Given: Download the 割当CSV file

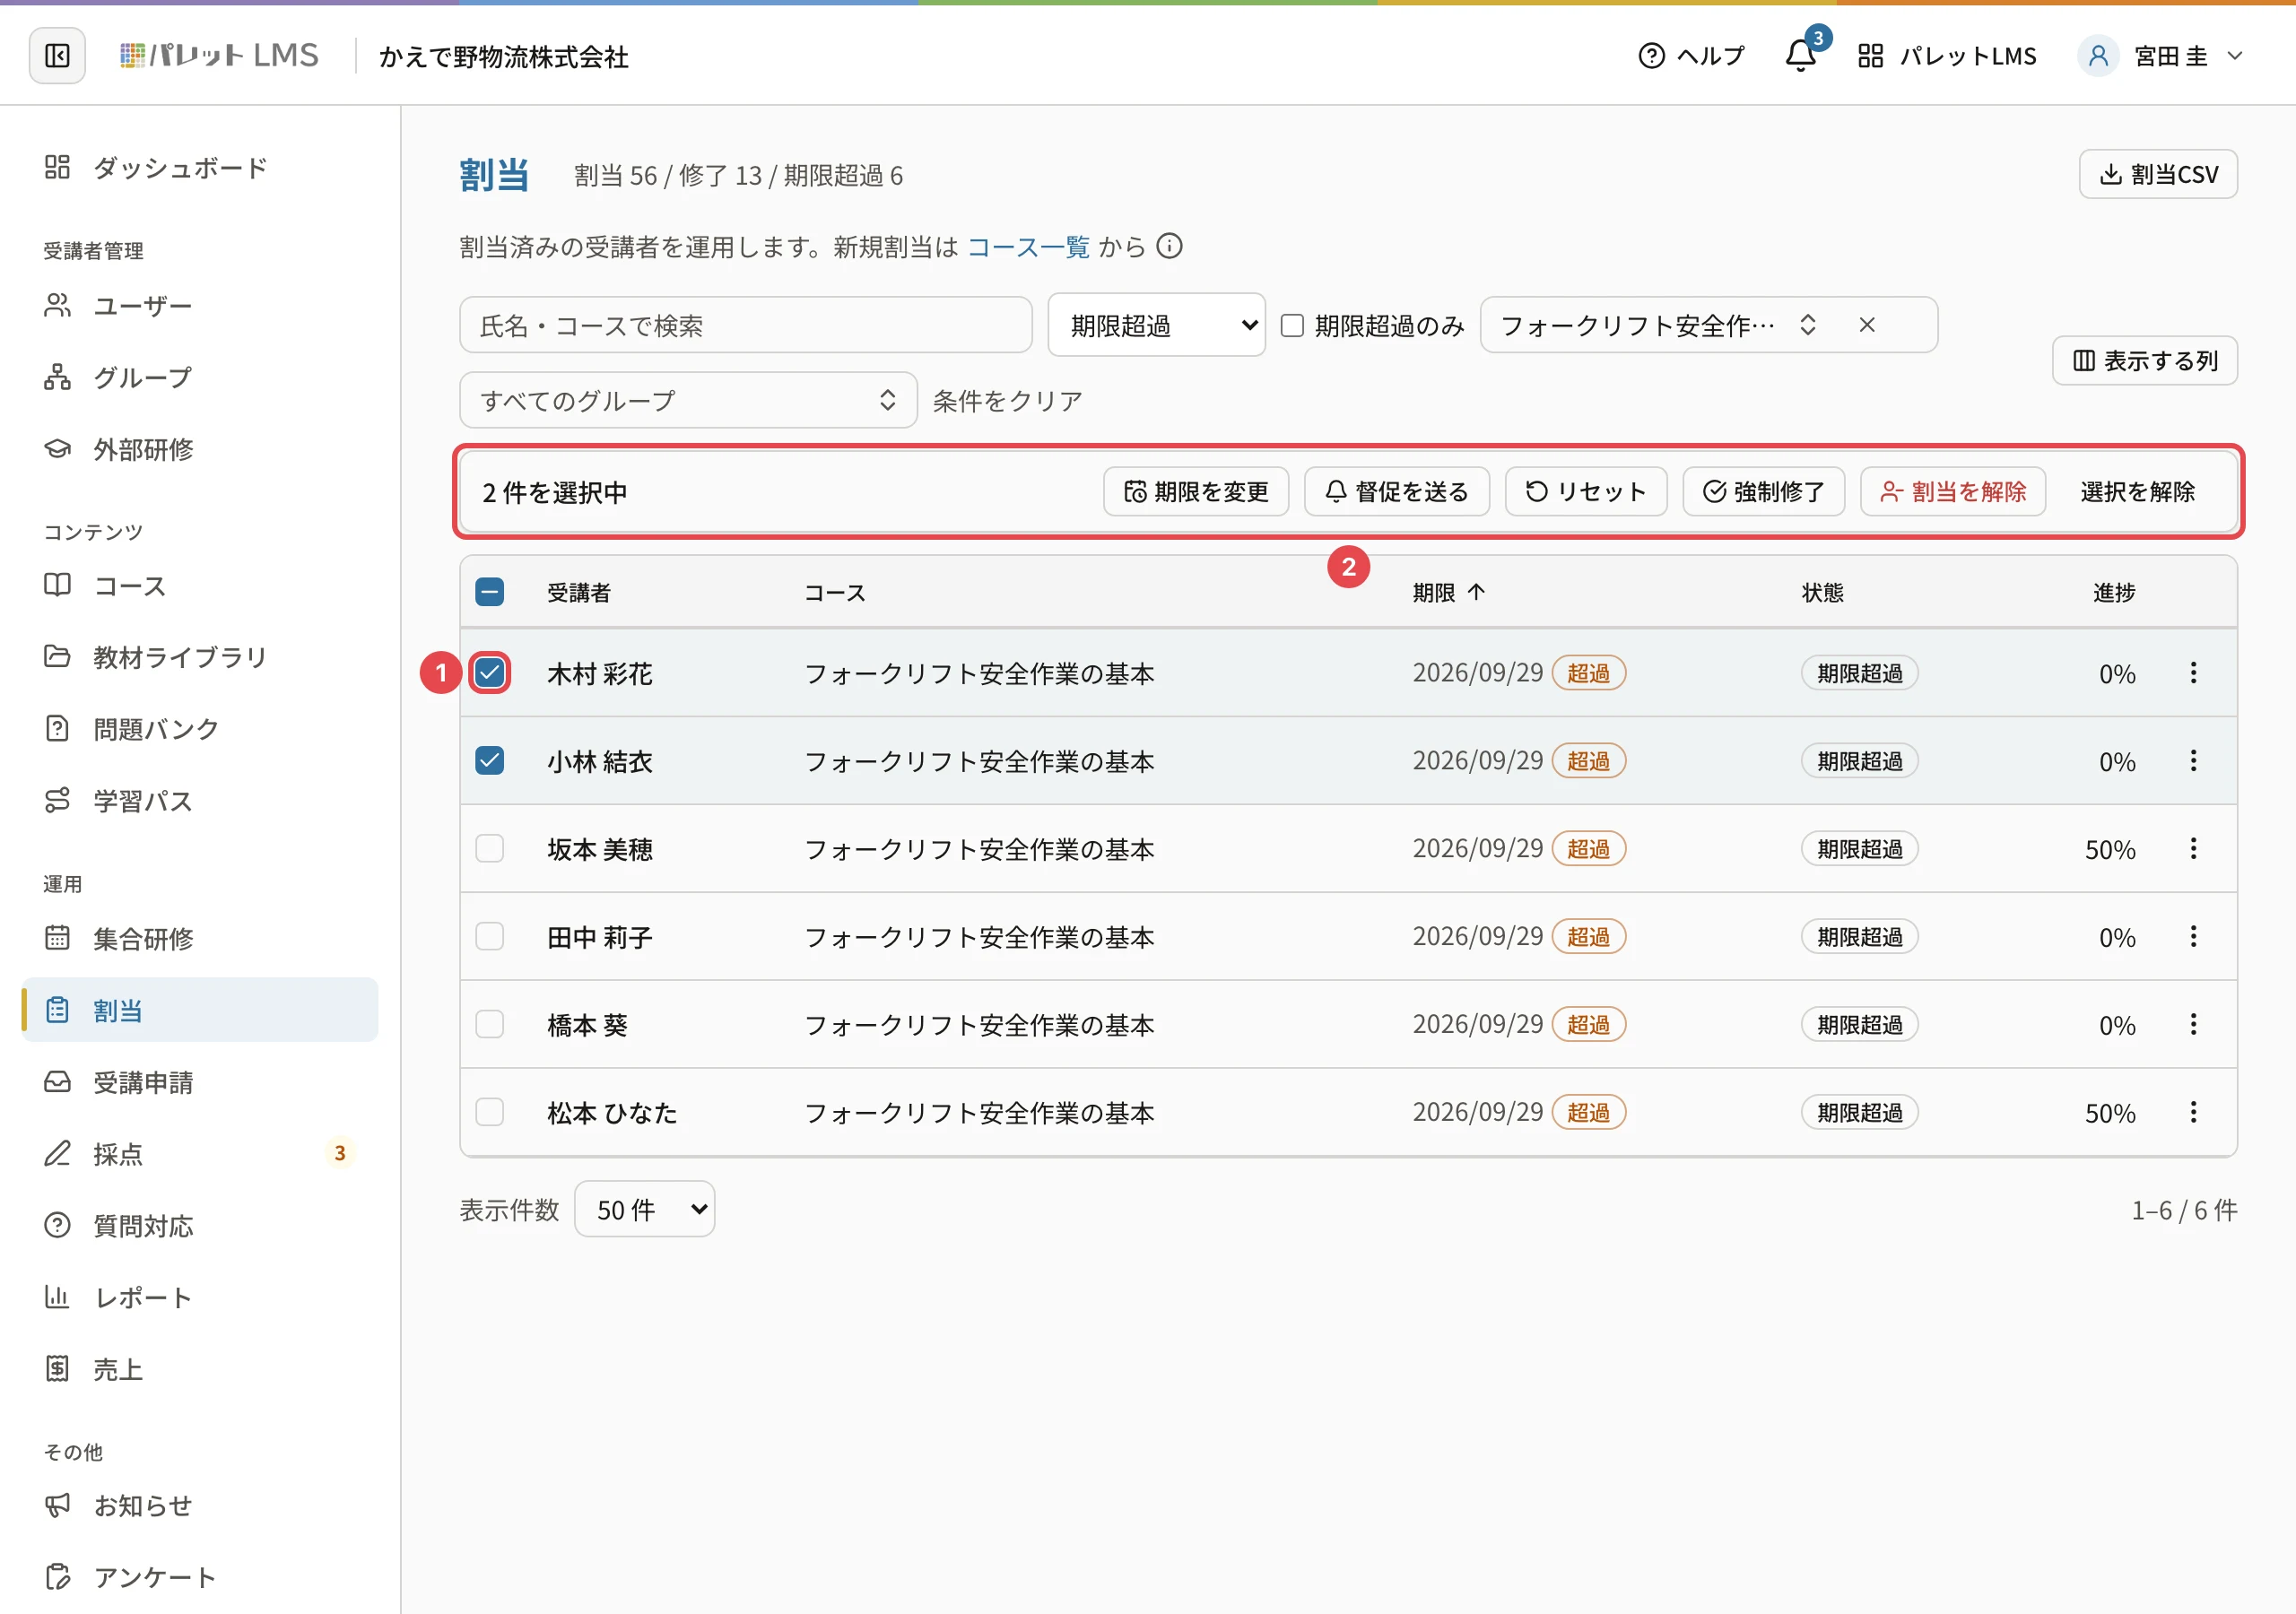Looking at the screenshot, I should [x=2157, y=174].
